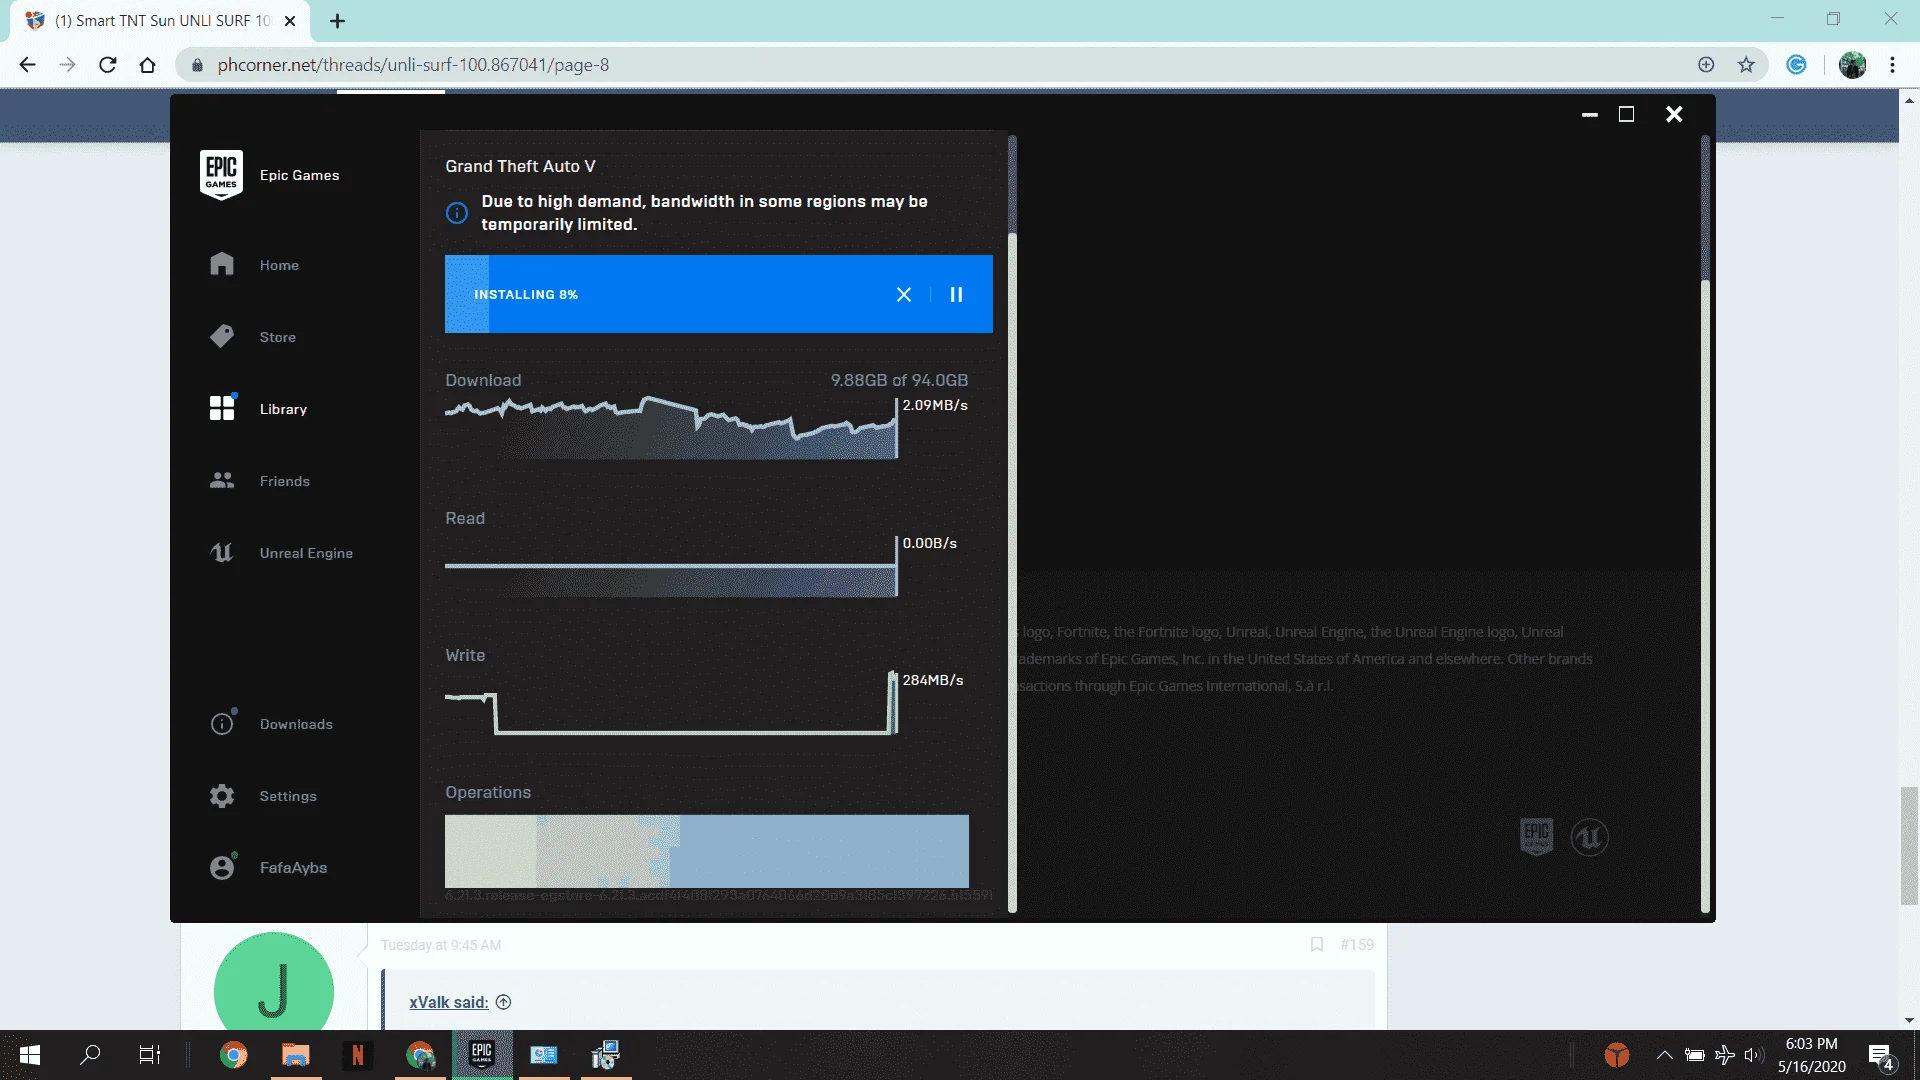
Task: Open the Task View taskbar icon
Action: click(149, 1055)
